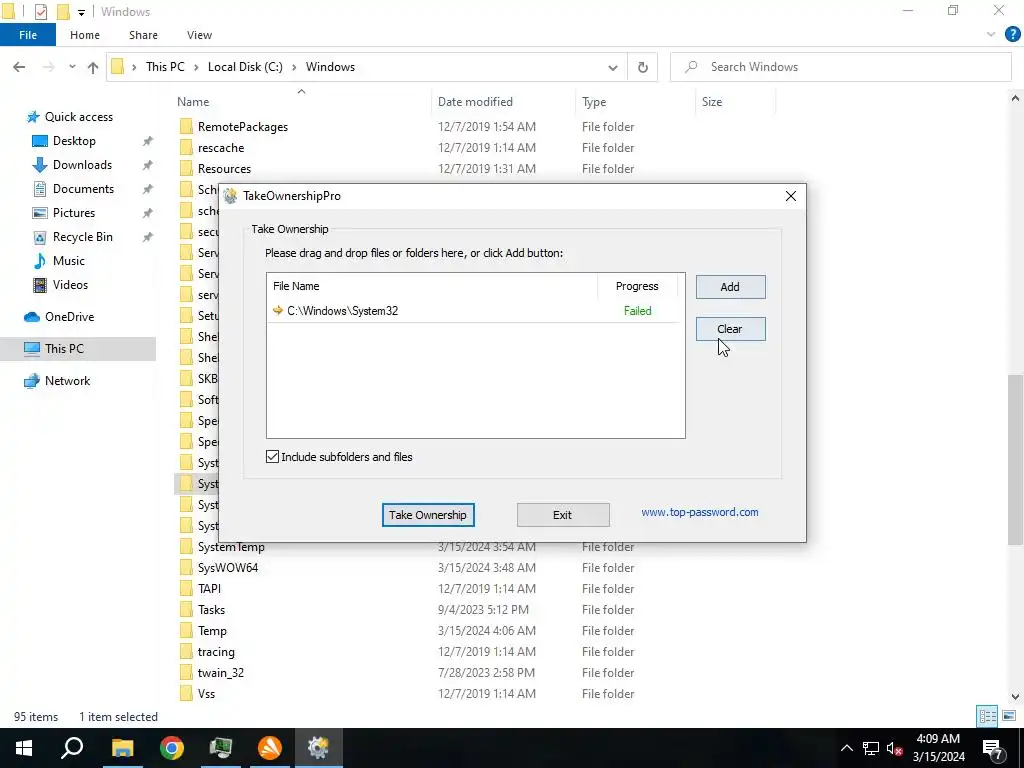Select the rescache folder
1024x768 pixels.
(221, 148)
